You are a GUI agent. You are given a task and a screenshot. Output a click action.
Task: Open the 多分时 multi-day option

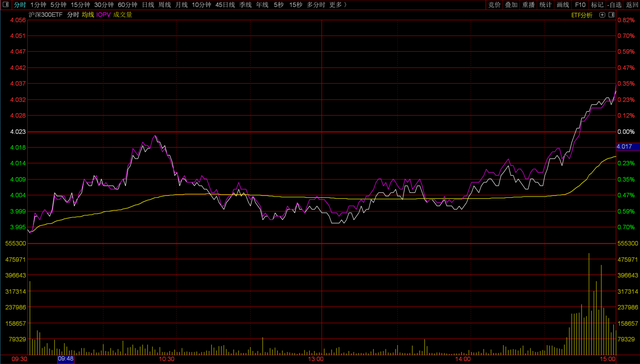pyautogui.click(x=316, y=5)
